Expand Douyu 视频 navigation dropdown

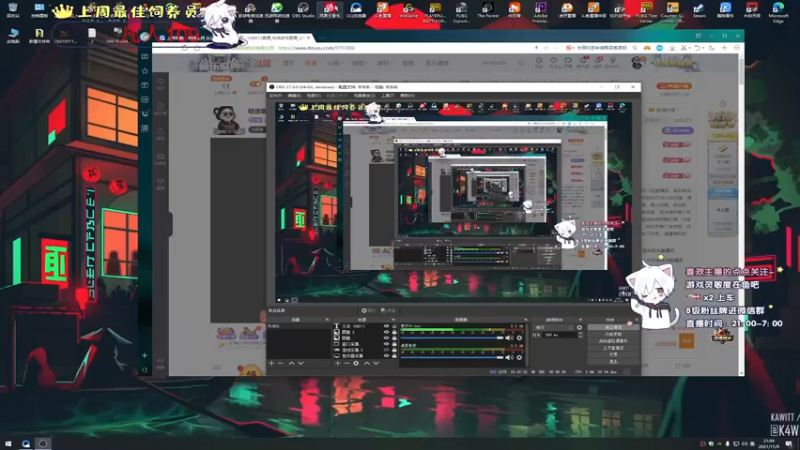pyautogui.click(x=360, y=63)
